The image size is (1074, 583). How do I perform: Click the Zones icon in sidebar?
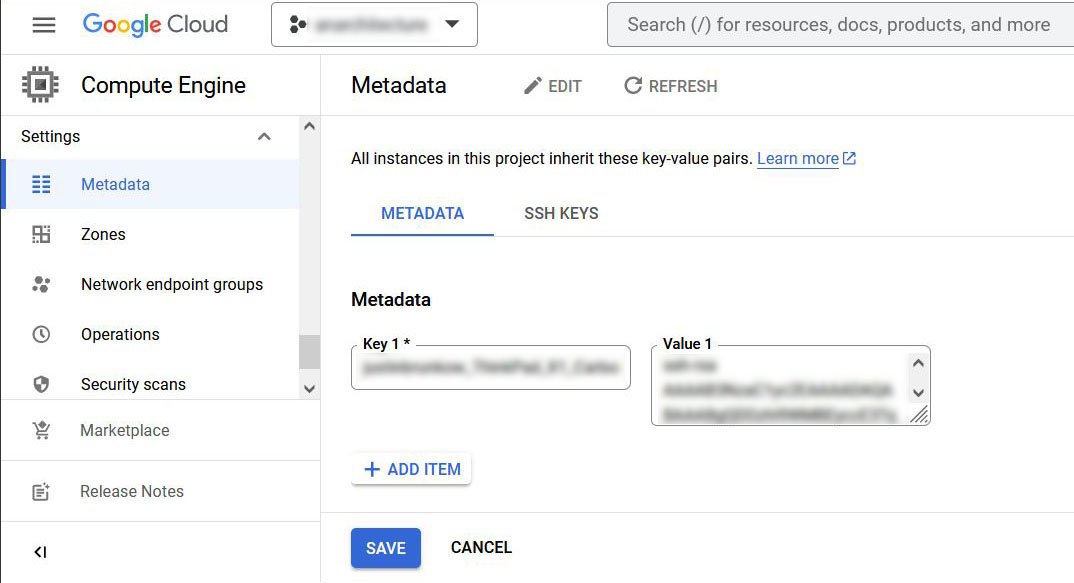[41, 234]
